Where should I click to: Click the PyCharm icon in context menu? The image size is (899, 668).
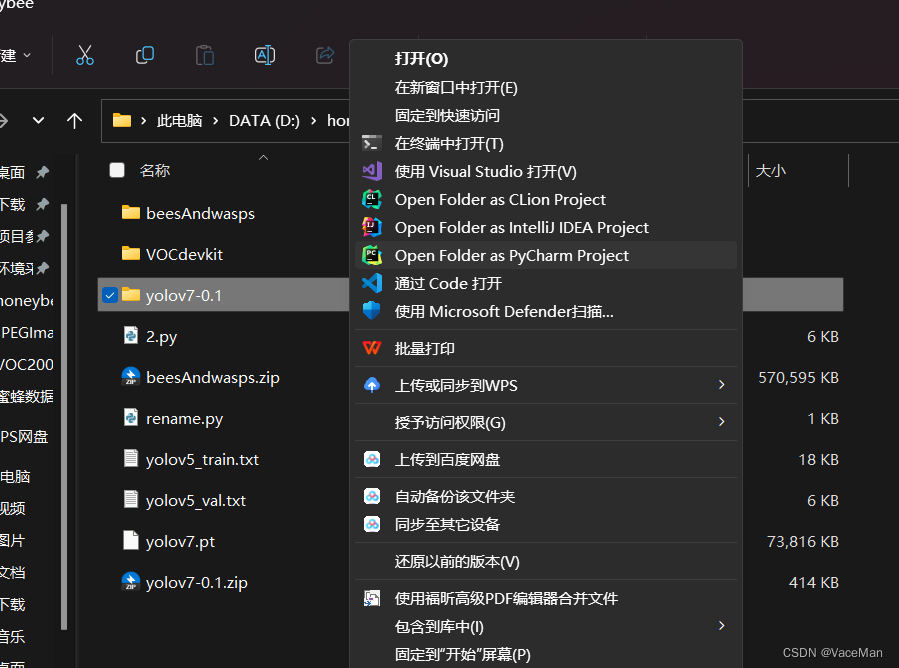click(x=372, y=255)
